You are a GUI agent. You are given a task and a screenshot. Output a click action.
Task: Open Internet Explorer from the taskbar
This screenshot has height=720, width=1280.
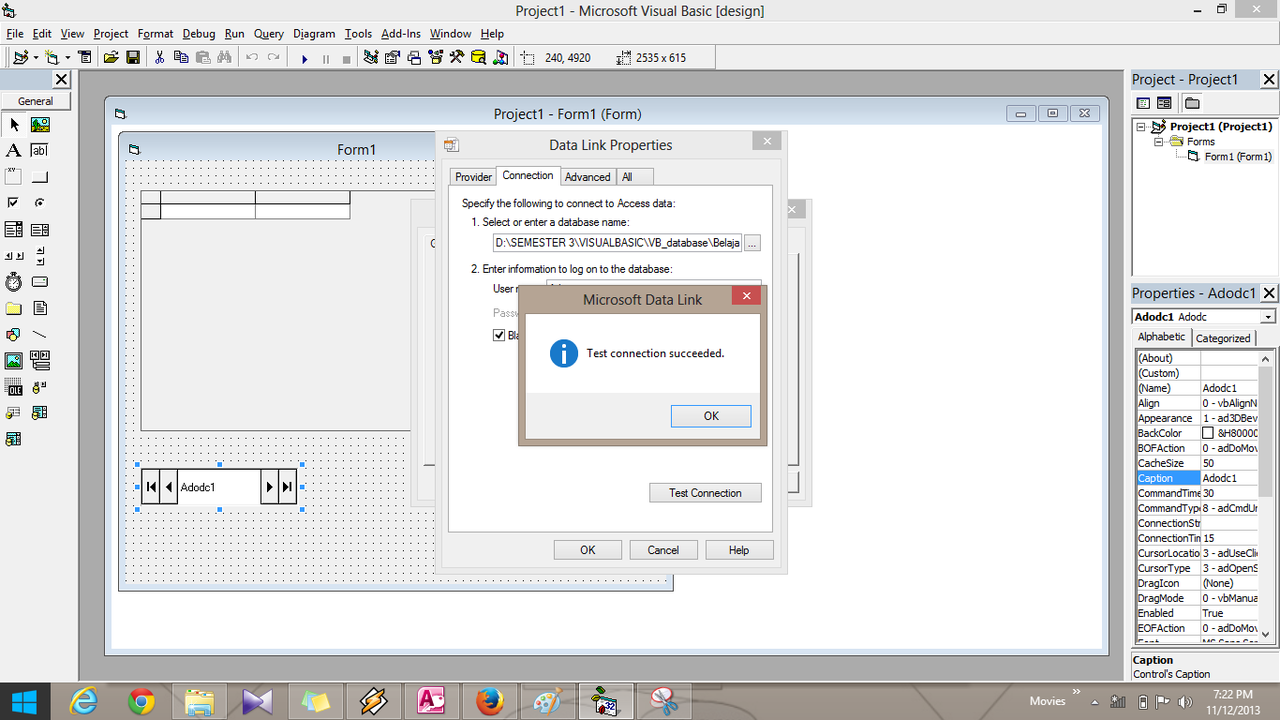coord(84,702)
